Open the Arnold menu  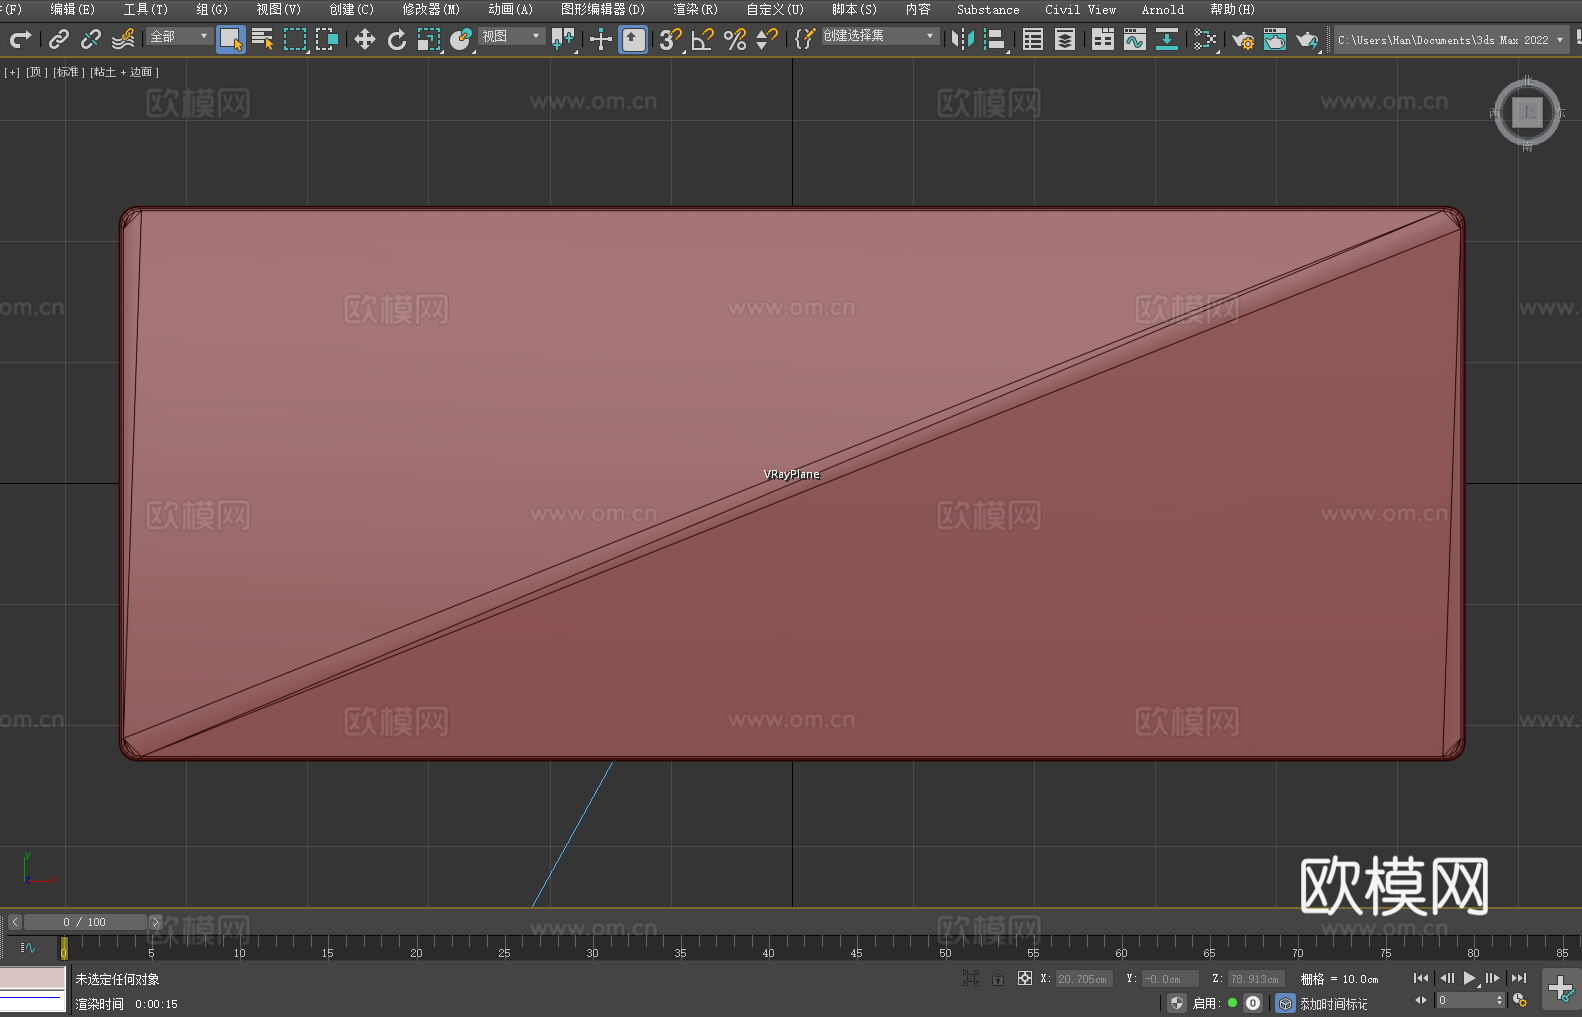click(x=1162, y=9)
